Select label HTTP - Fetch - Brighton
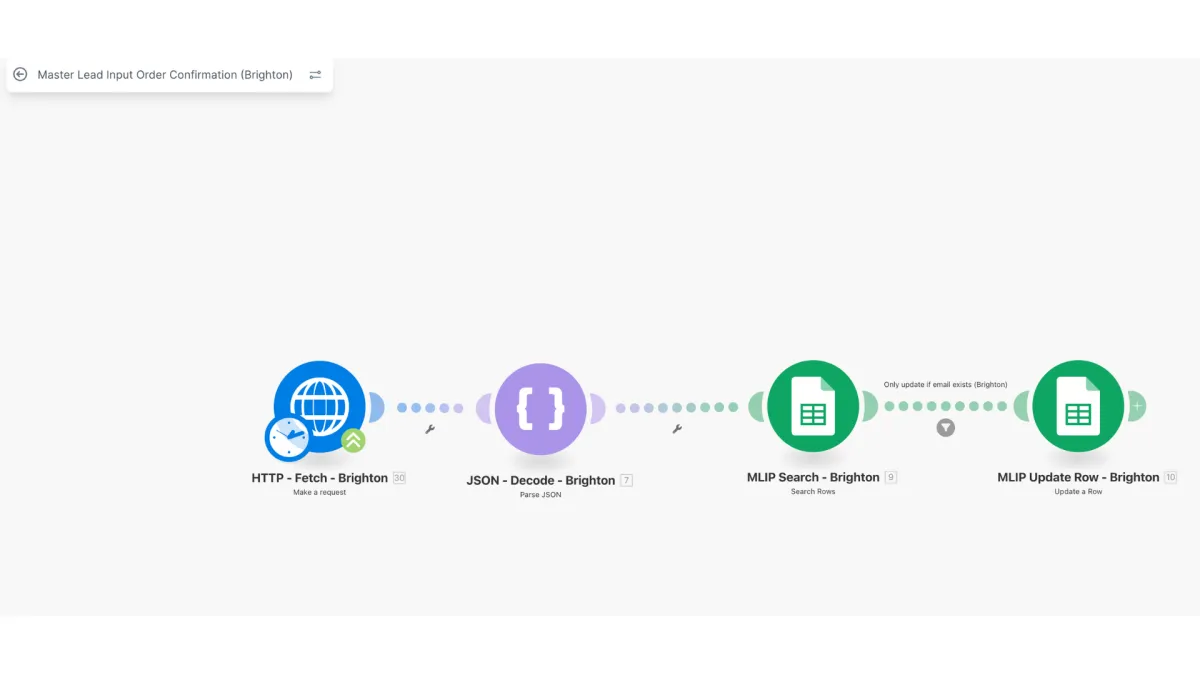The width and height of the screenshot is (1200, 675). pyautogui.click(x=319, y=478)
